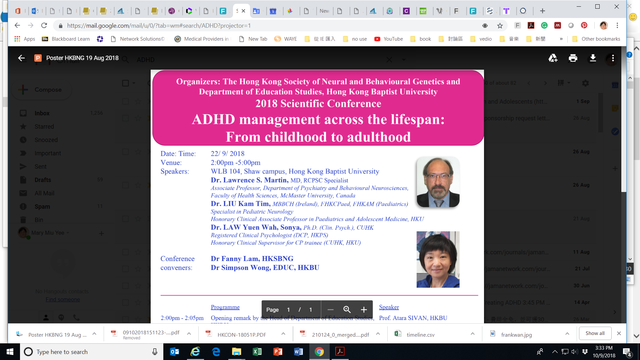The height and width of the screenshot is (360, 640).
Task: Close the downloads bar
Action: pyautogui.click(x=619, y=333)
